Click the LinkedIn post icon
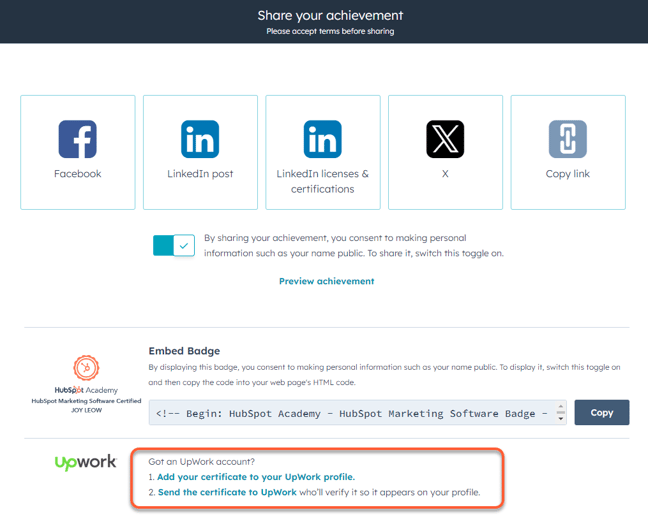The height and width of the screenshot is (517, 648). tap(200, 139)
